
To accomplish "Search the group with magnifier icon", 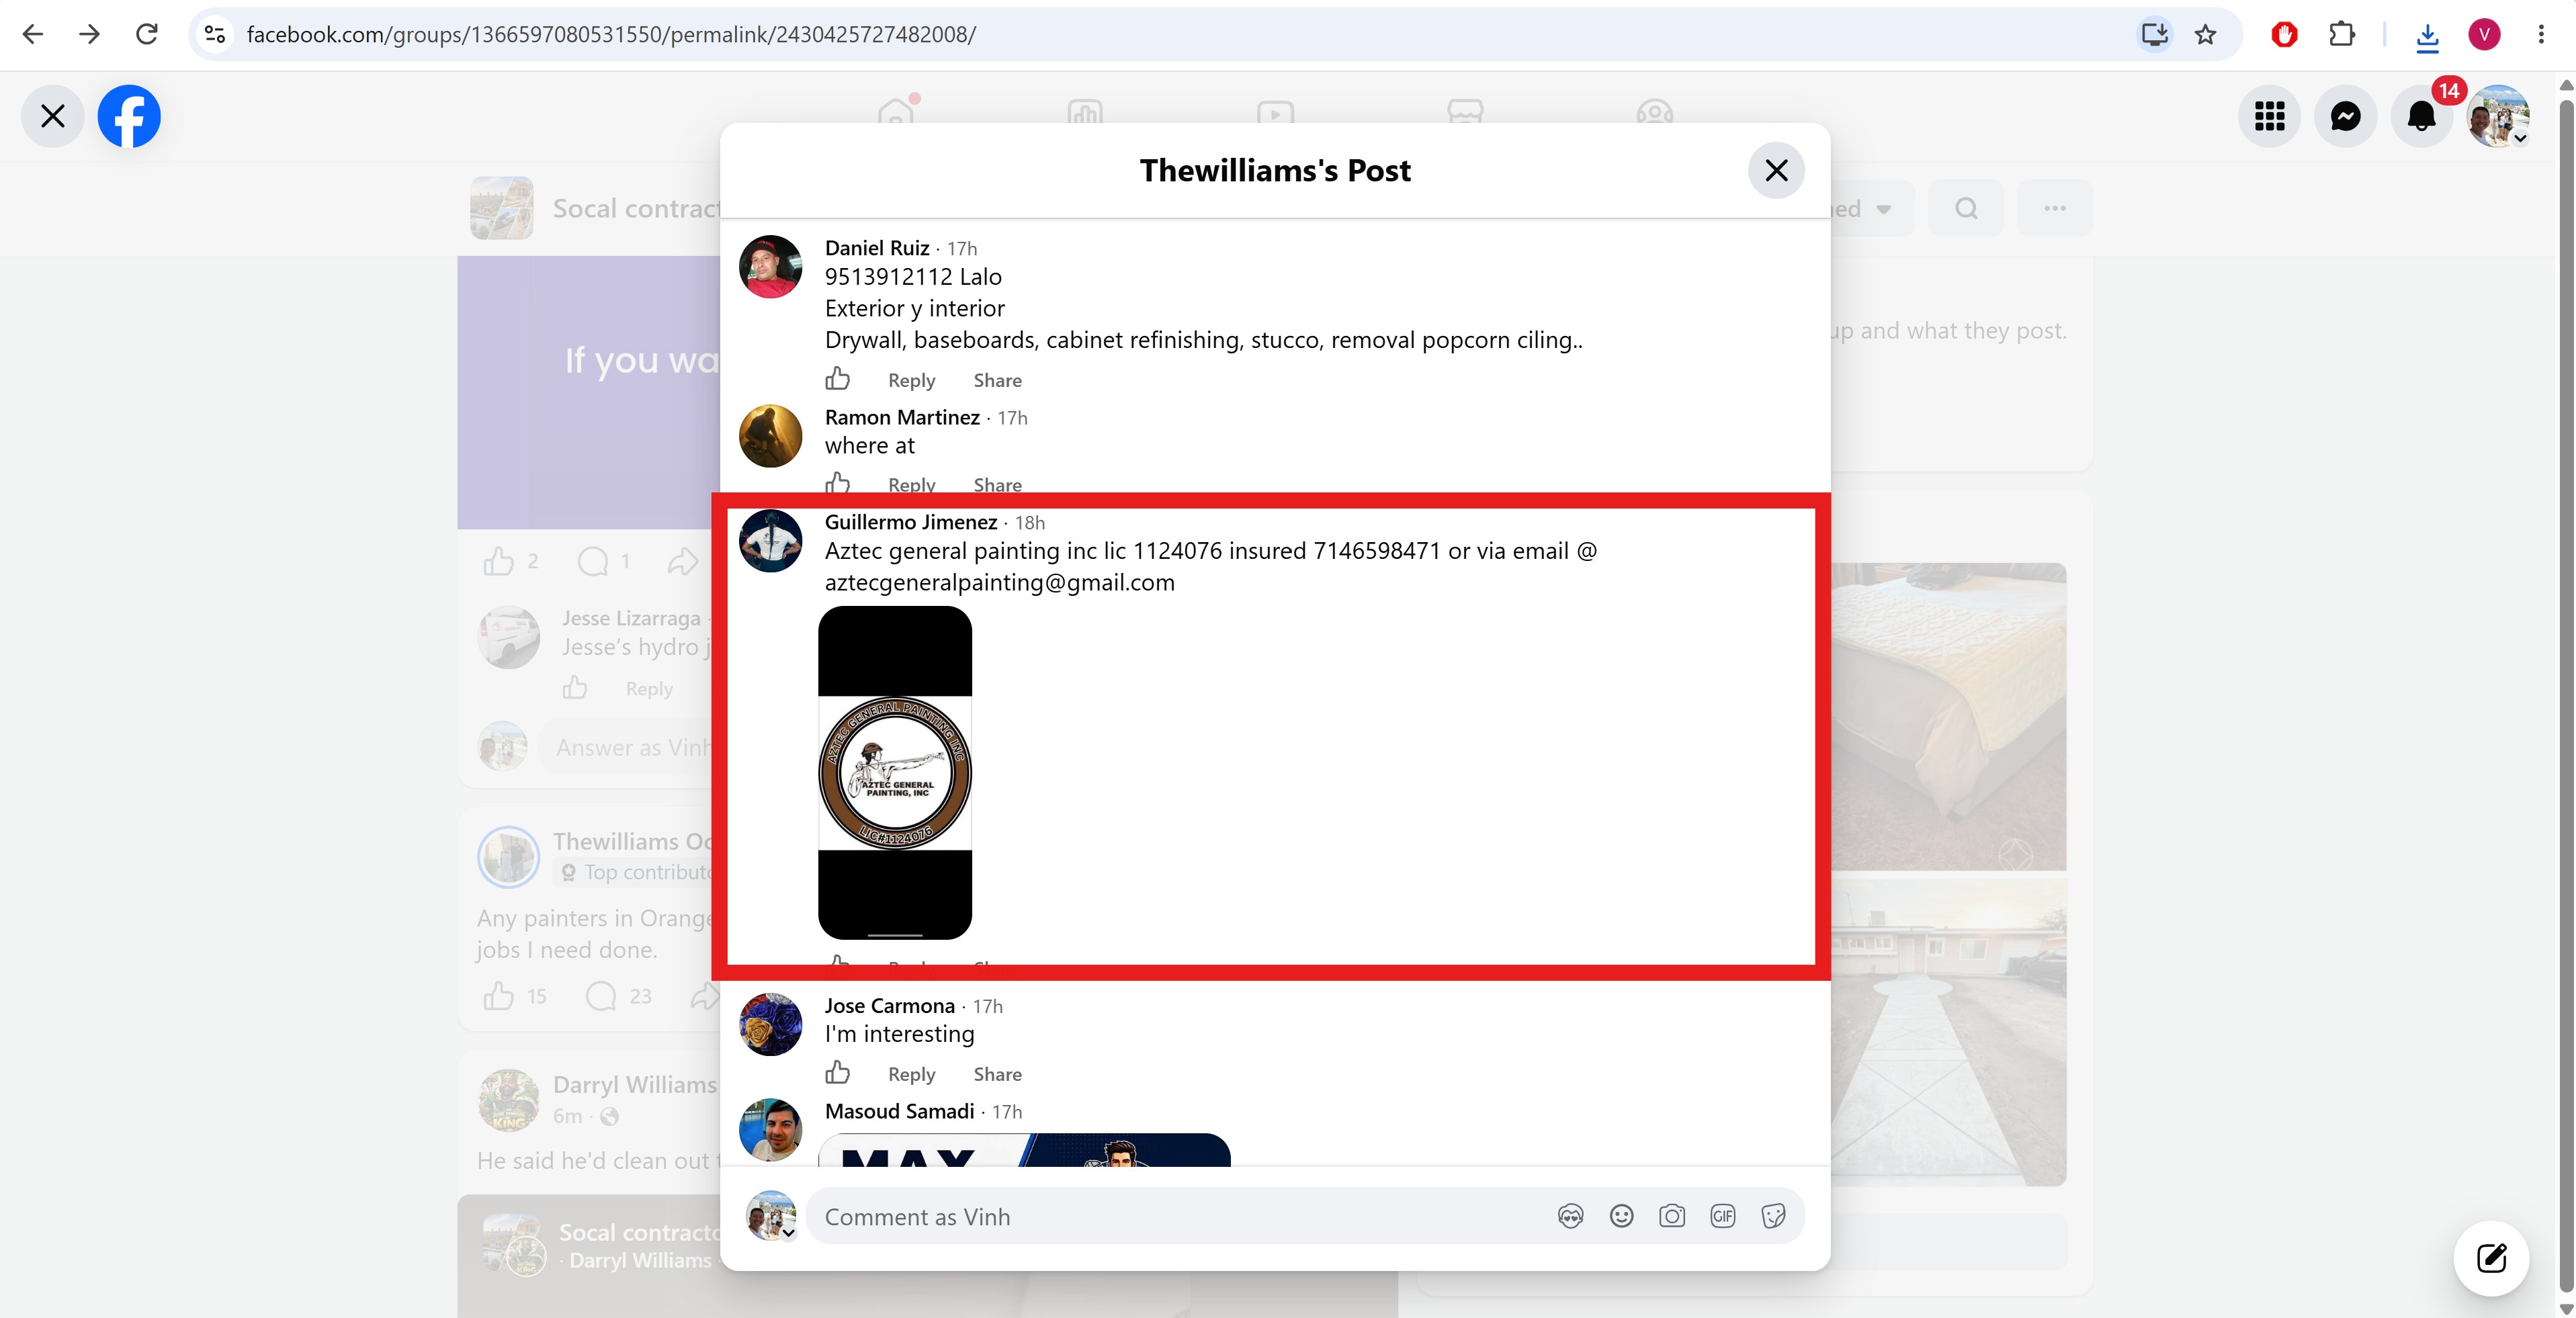I will tap(1966, 208).
